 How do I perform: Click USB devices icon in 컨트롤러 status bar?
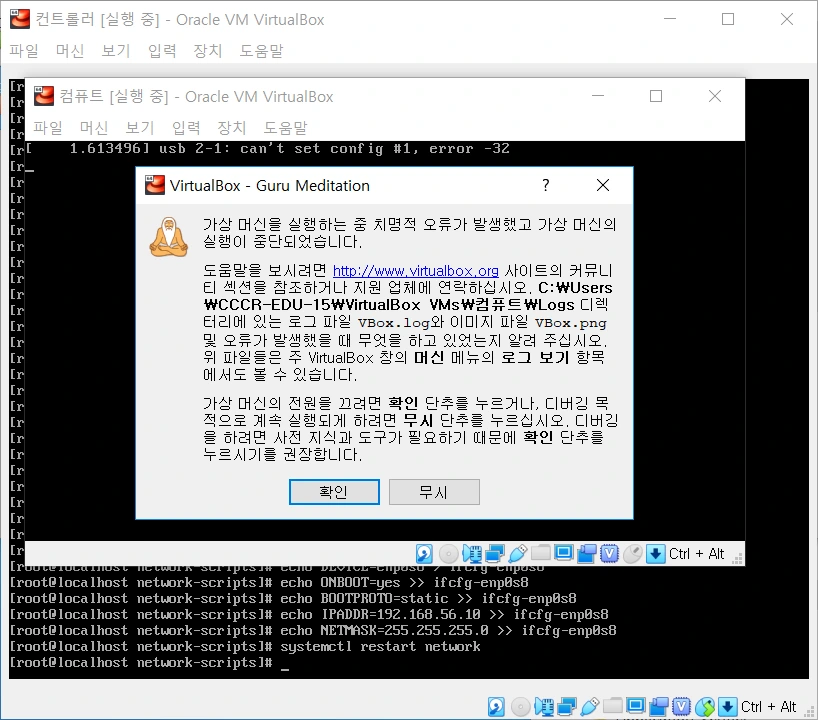(590, 707)
